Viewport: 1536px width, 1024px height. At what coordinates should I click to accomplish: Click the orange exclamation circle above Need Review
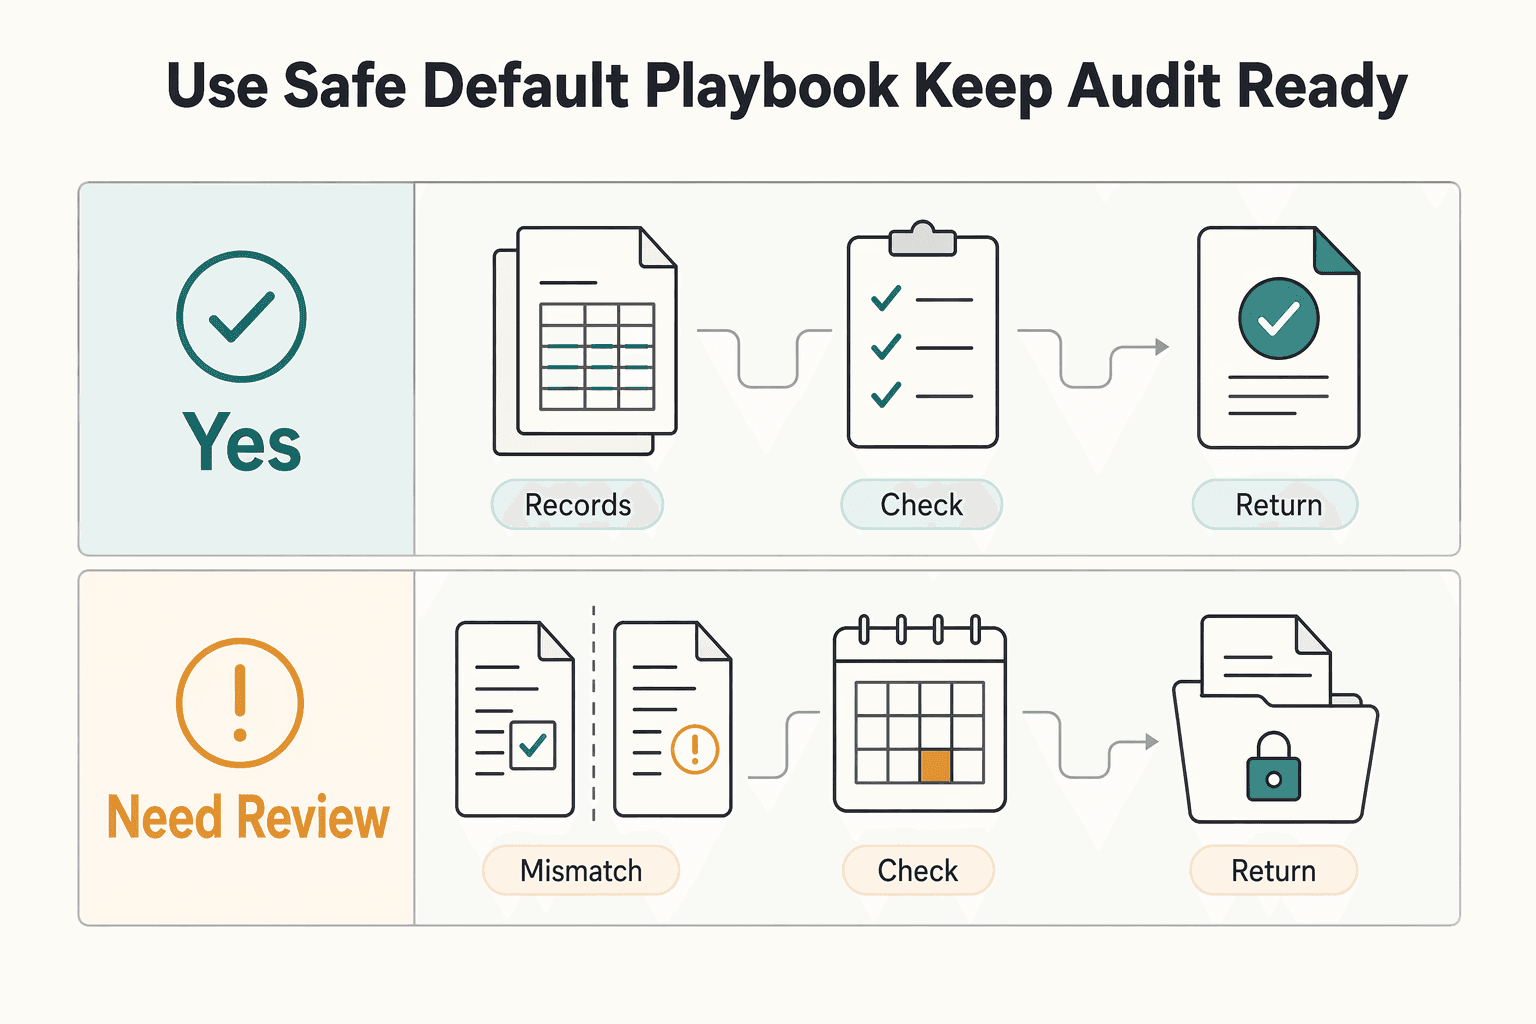[240, 702]
